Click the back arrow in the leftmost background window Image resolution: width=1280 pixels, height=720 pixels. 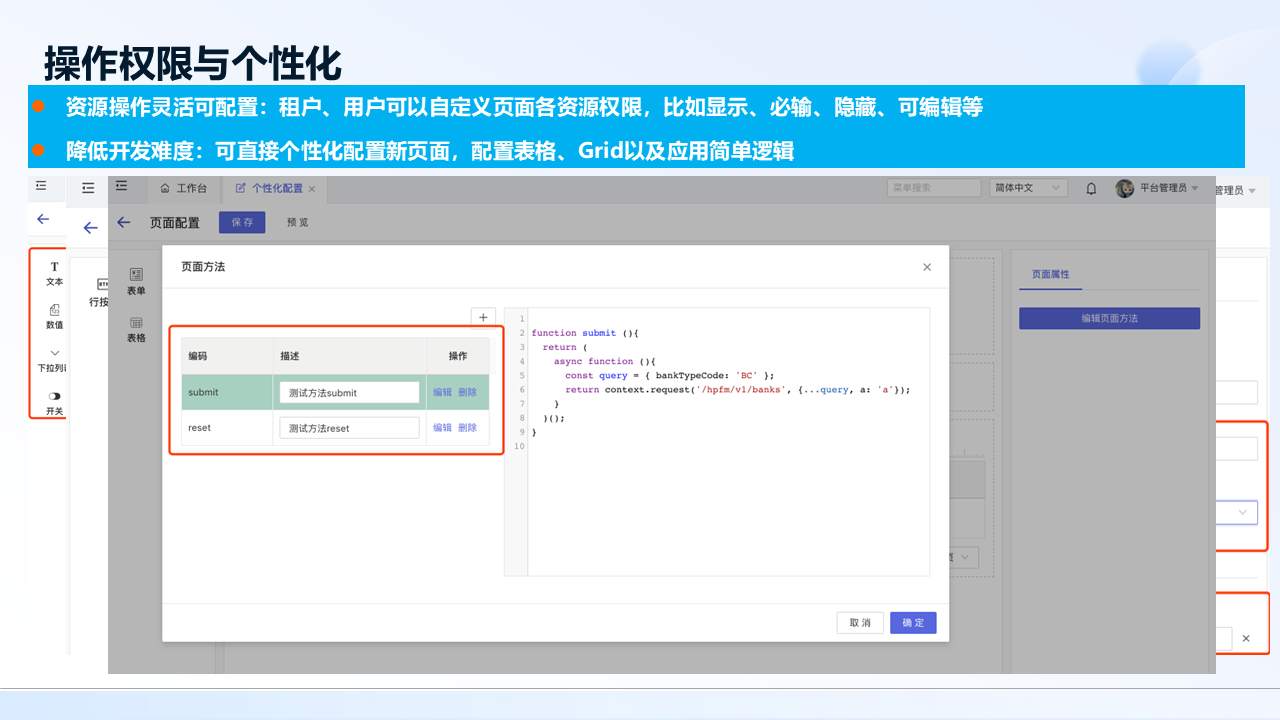42,219
